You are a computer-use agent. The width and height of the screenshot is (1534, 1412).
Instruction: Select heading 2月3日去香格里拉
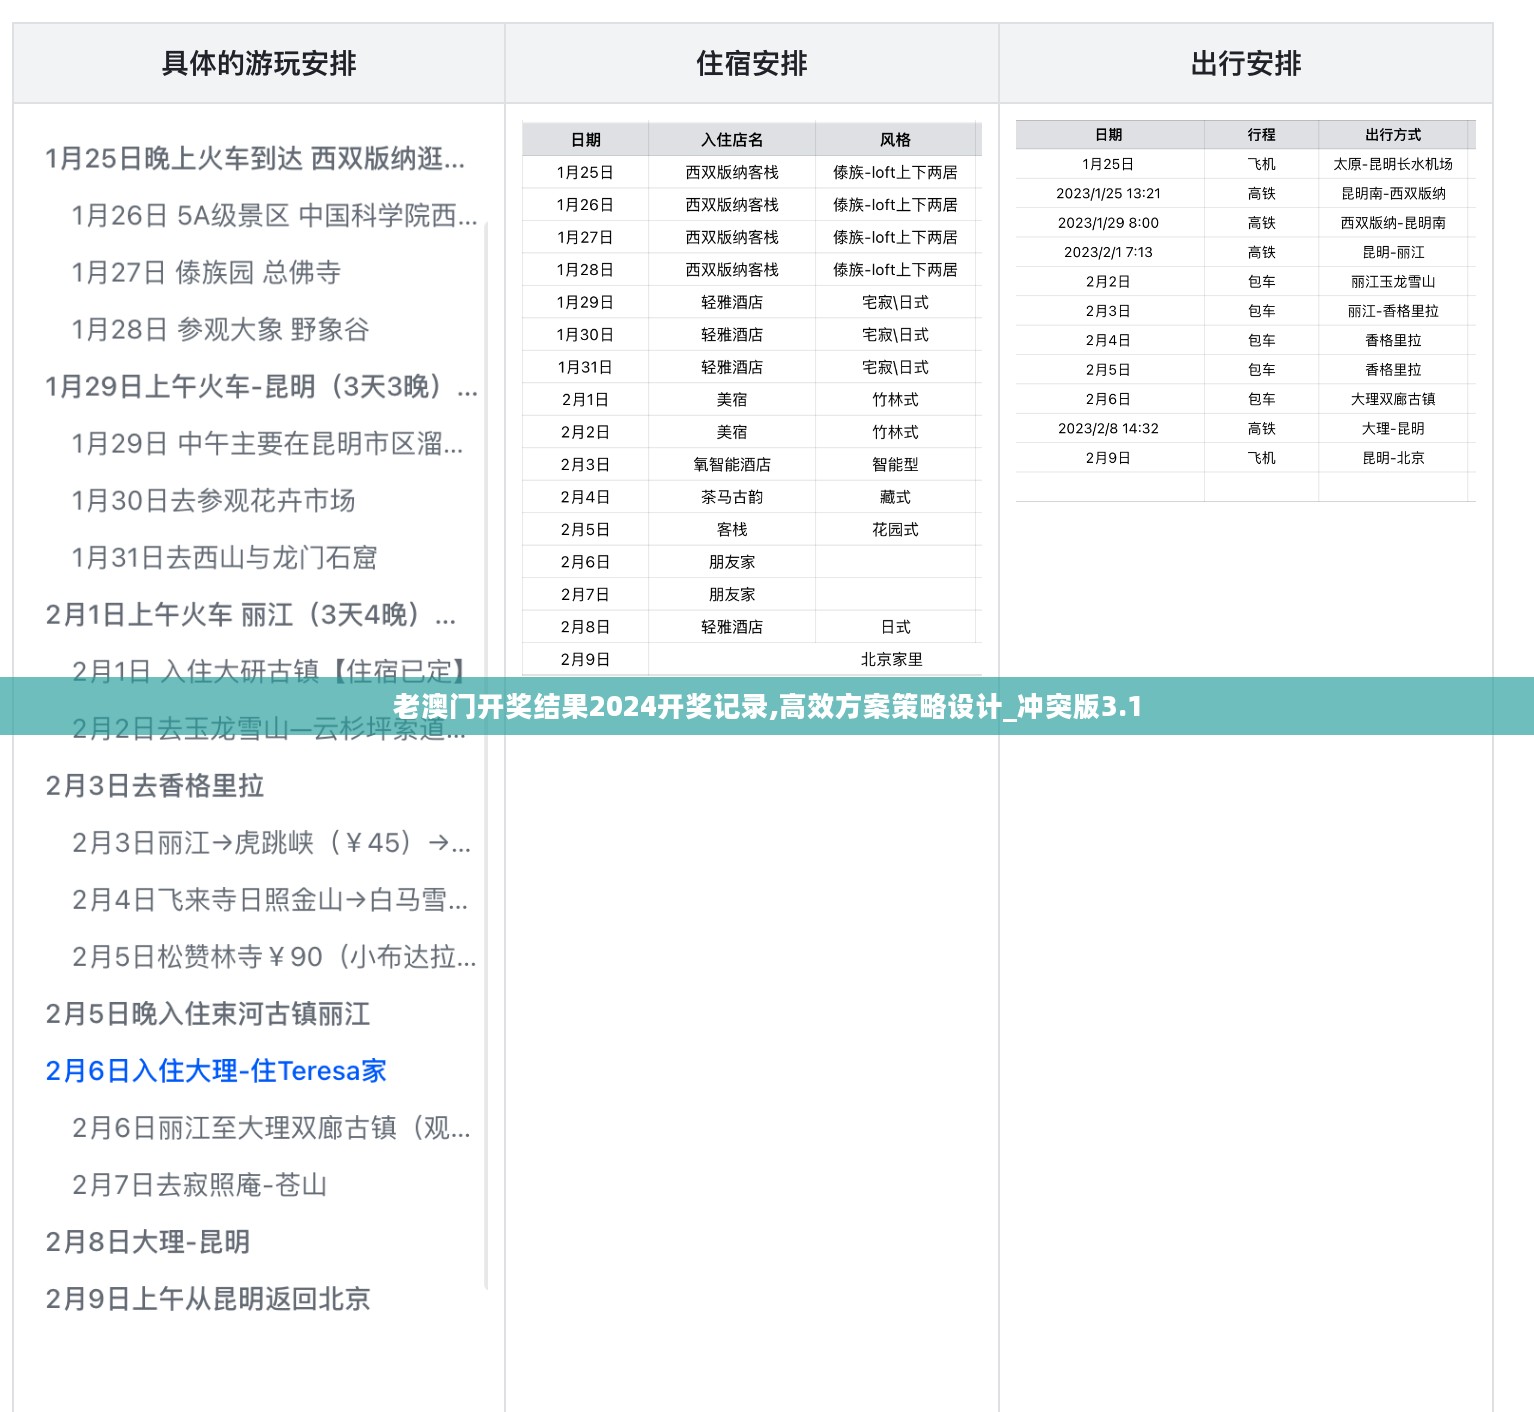[155, 785]
